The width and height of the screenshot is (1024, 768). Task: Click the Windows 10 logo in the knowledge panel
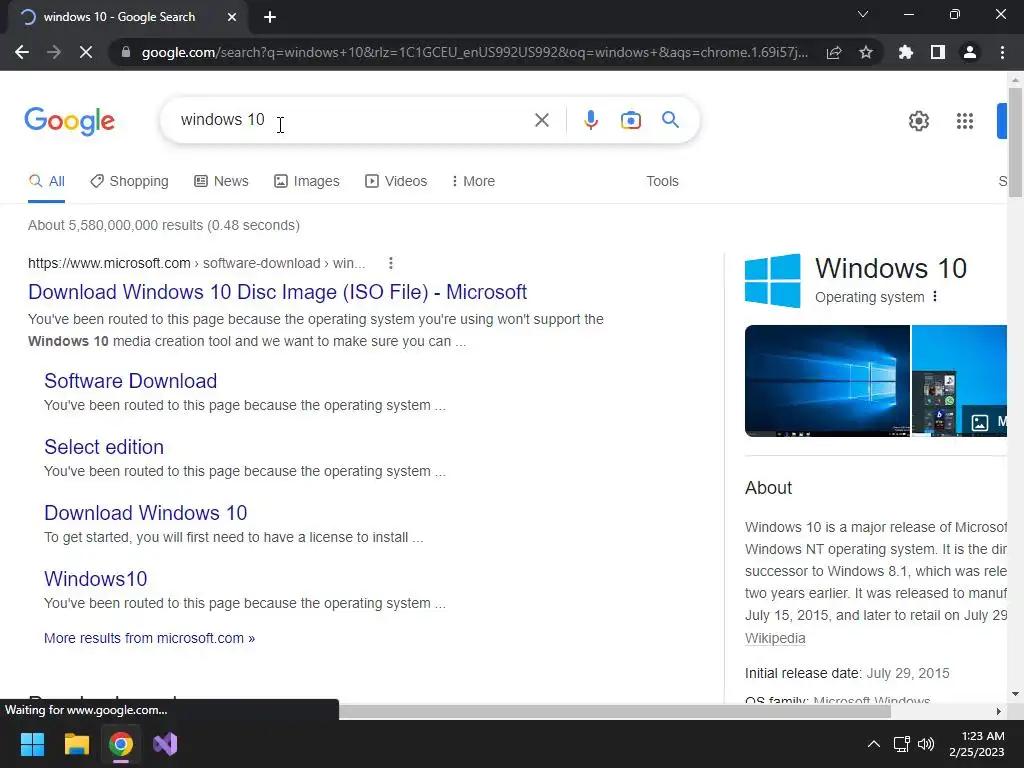pos(773,281)
